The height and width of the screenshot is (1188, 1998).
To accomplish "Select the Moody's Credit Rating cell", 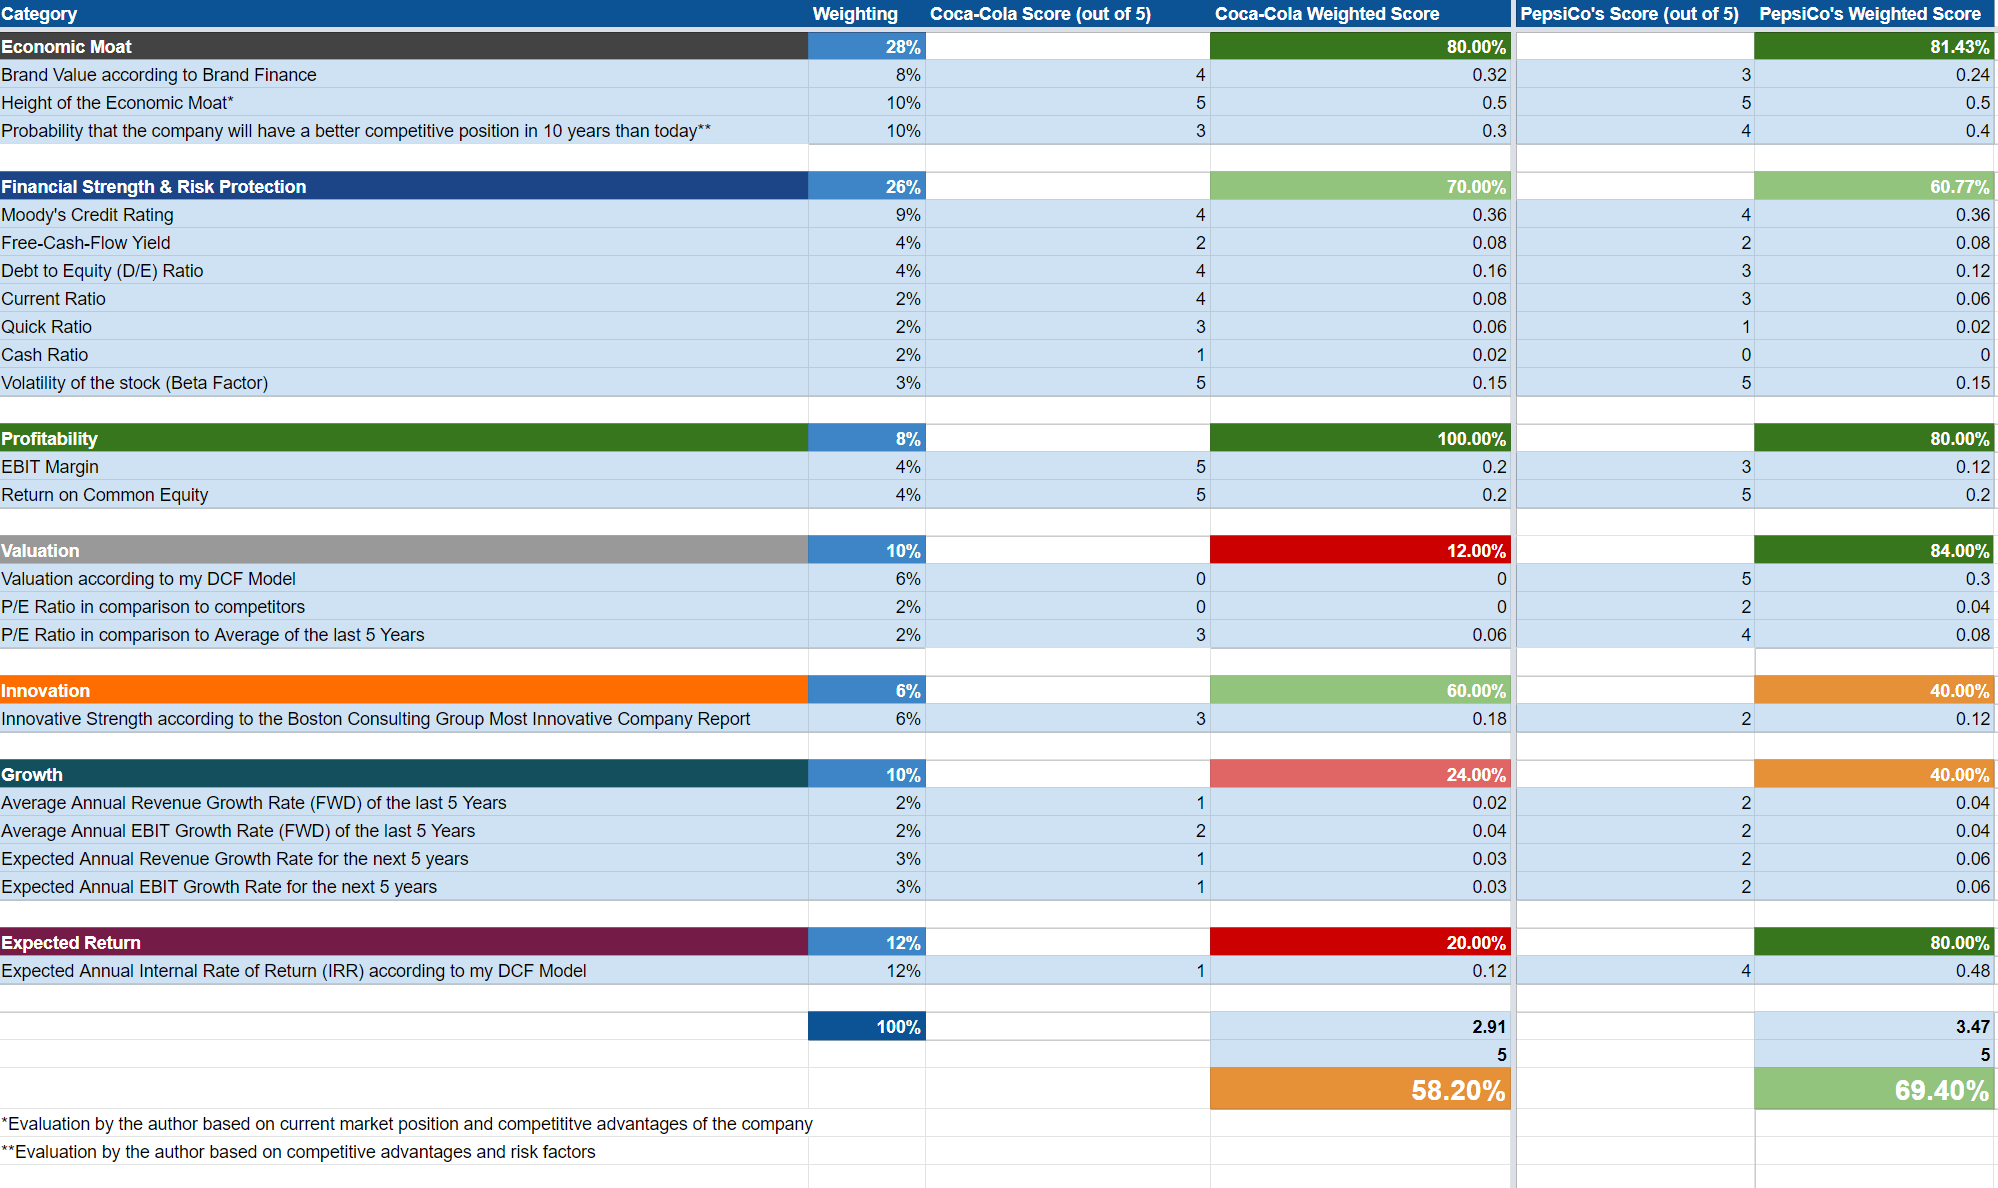I will coord(404,214).
